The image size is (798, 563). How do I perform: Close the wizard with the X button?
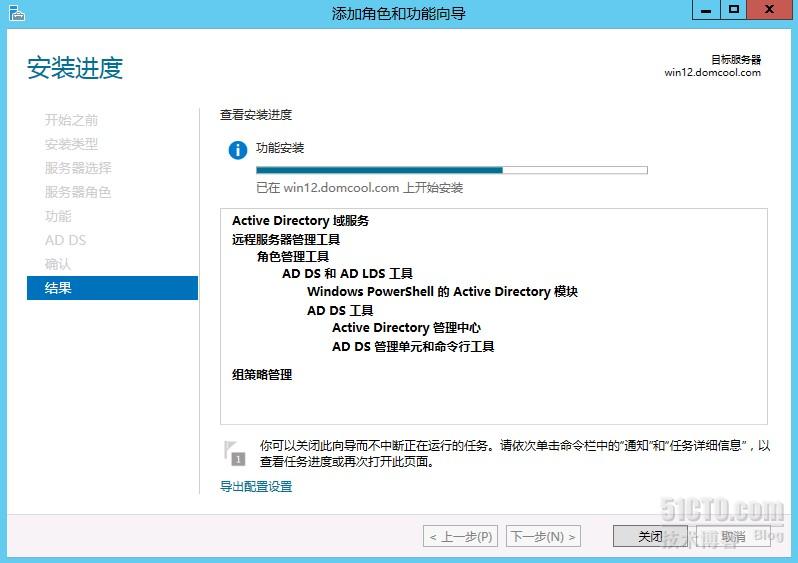click(x=770, y=10)
